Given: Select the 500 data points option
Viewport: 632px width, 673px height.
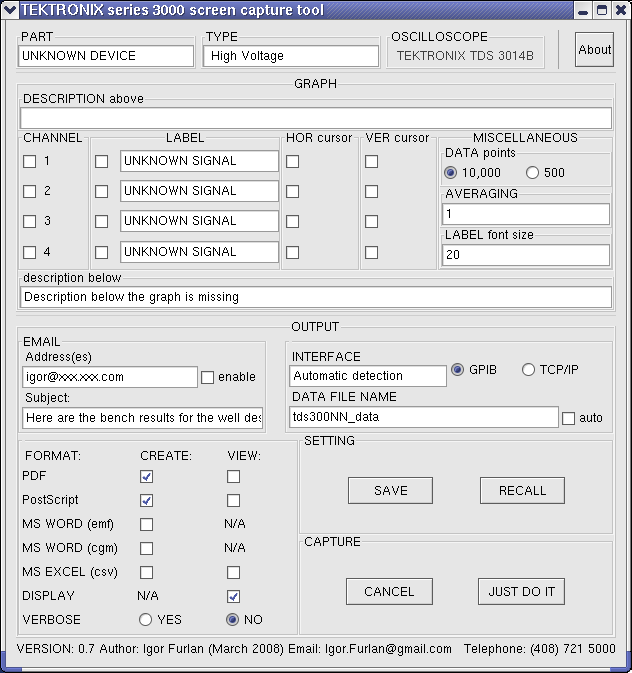Looking at the screenshot, I should click(x=532, y=173).
